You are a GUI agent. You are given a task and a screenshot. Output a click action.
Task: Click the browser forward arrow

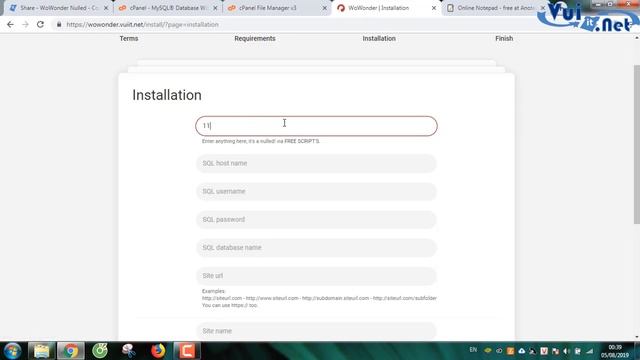(x=25, y=24)
